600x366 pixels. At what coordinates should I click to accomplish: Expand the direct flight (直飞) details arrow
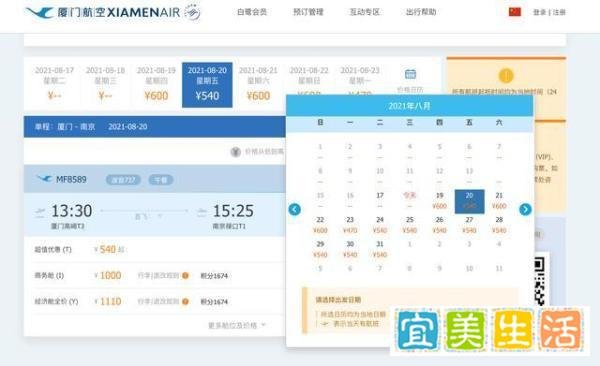(x=160, y=216)
